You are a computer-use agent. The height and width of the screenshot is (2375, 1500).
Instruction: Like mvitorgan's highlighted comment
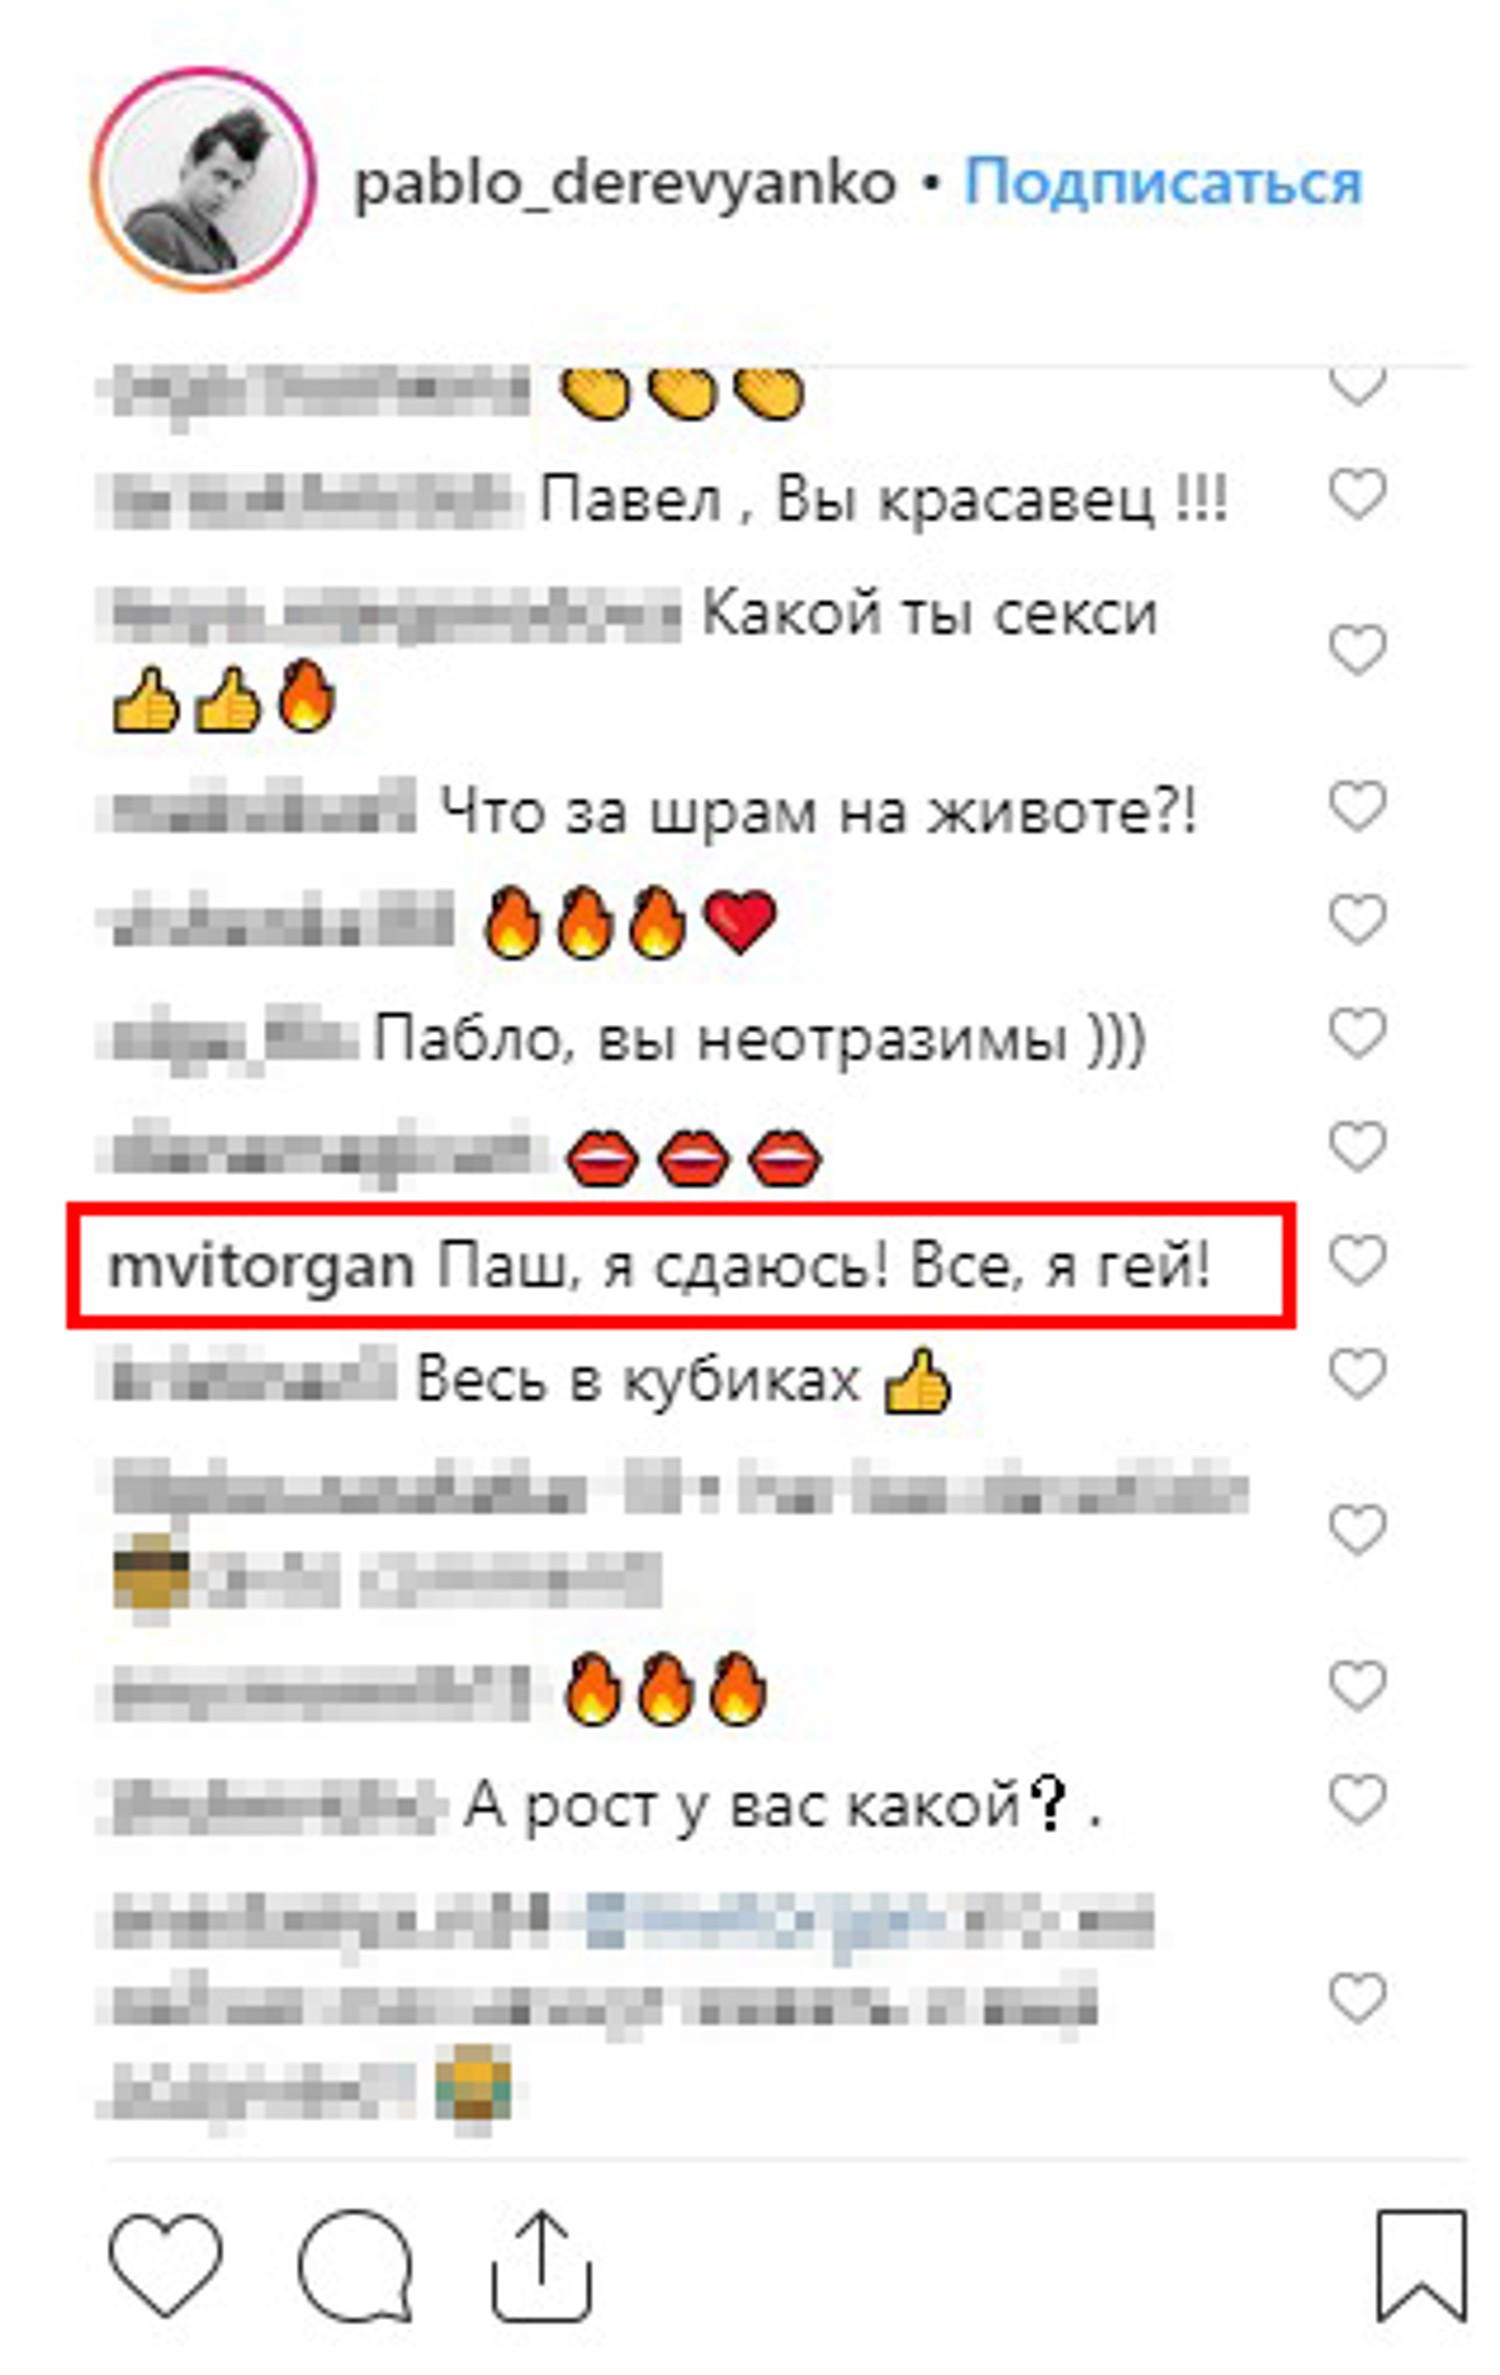click(1357, 1259)
